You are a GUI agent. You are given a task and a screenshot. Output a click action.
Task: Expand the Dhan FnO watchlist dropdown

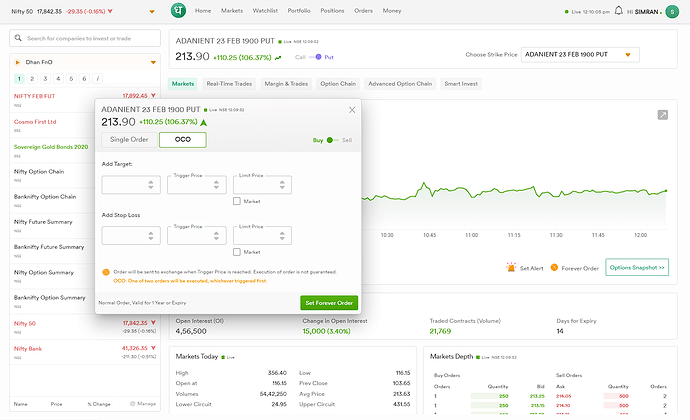(x=153, y=63)
